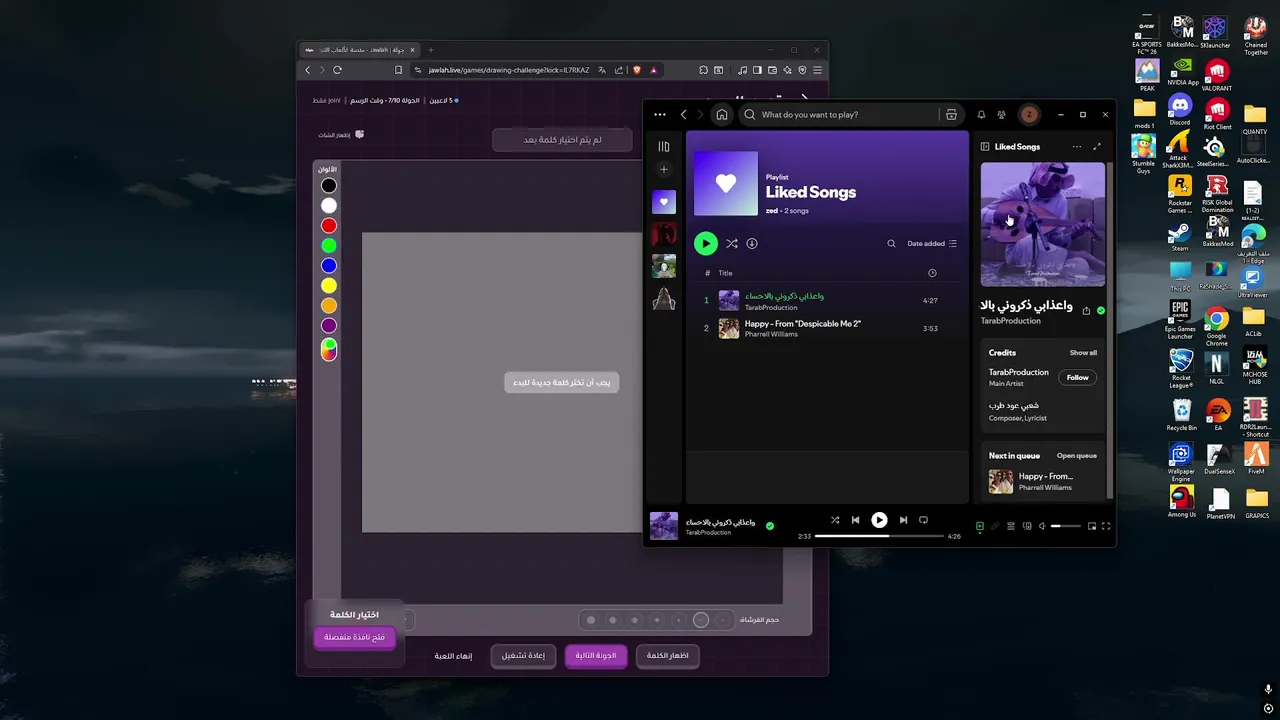Viewport: 1280px width, 720px height.
Task: Select the Jawlah browser tab
Action: [361, 50]
